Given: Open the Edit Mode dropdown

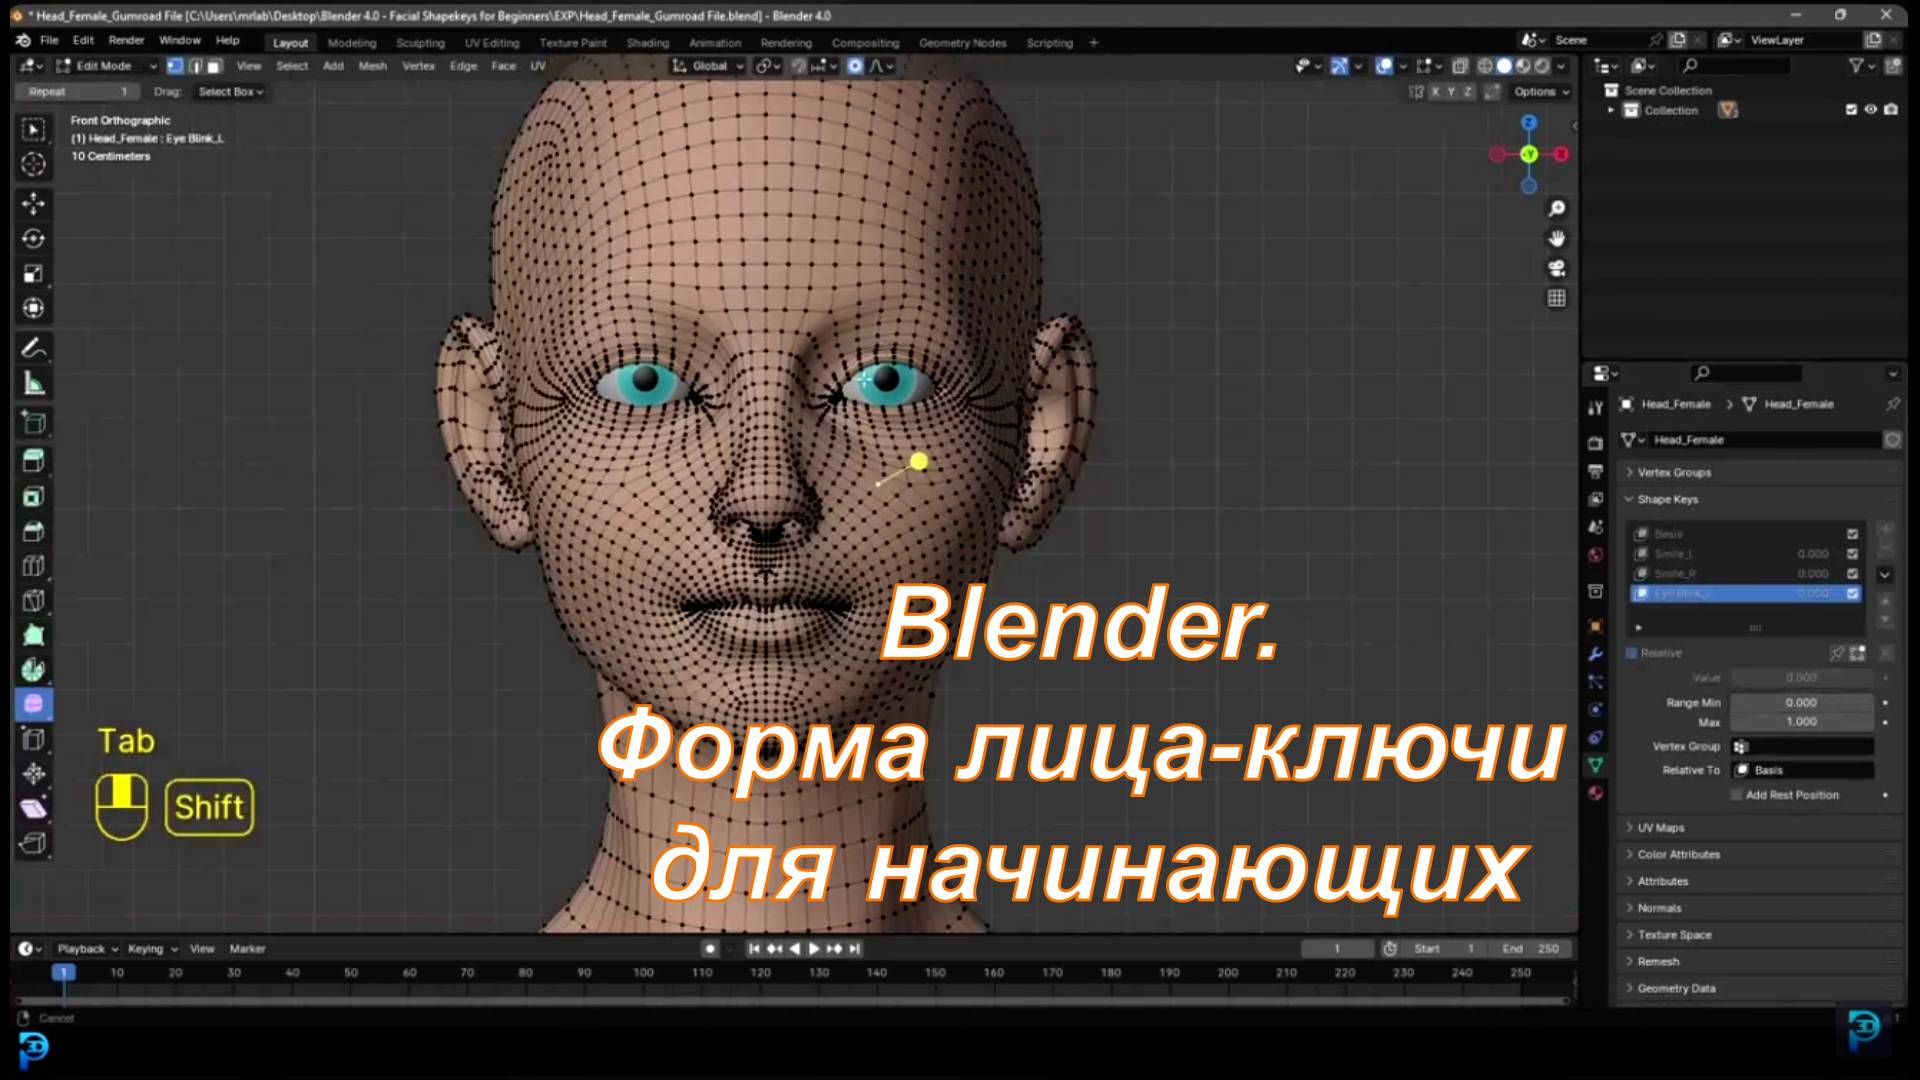Looking at the screenshot, I should [106, 66].
